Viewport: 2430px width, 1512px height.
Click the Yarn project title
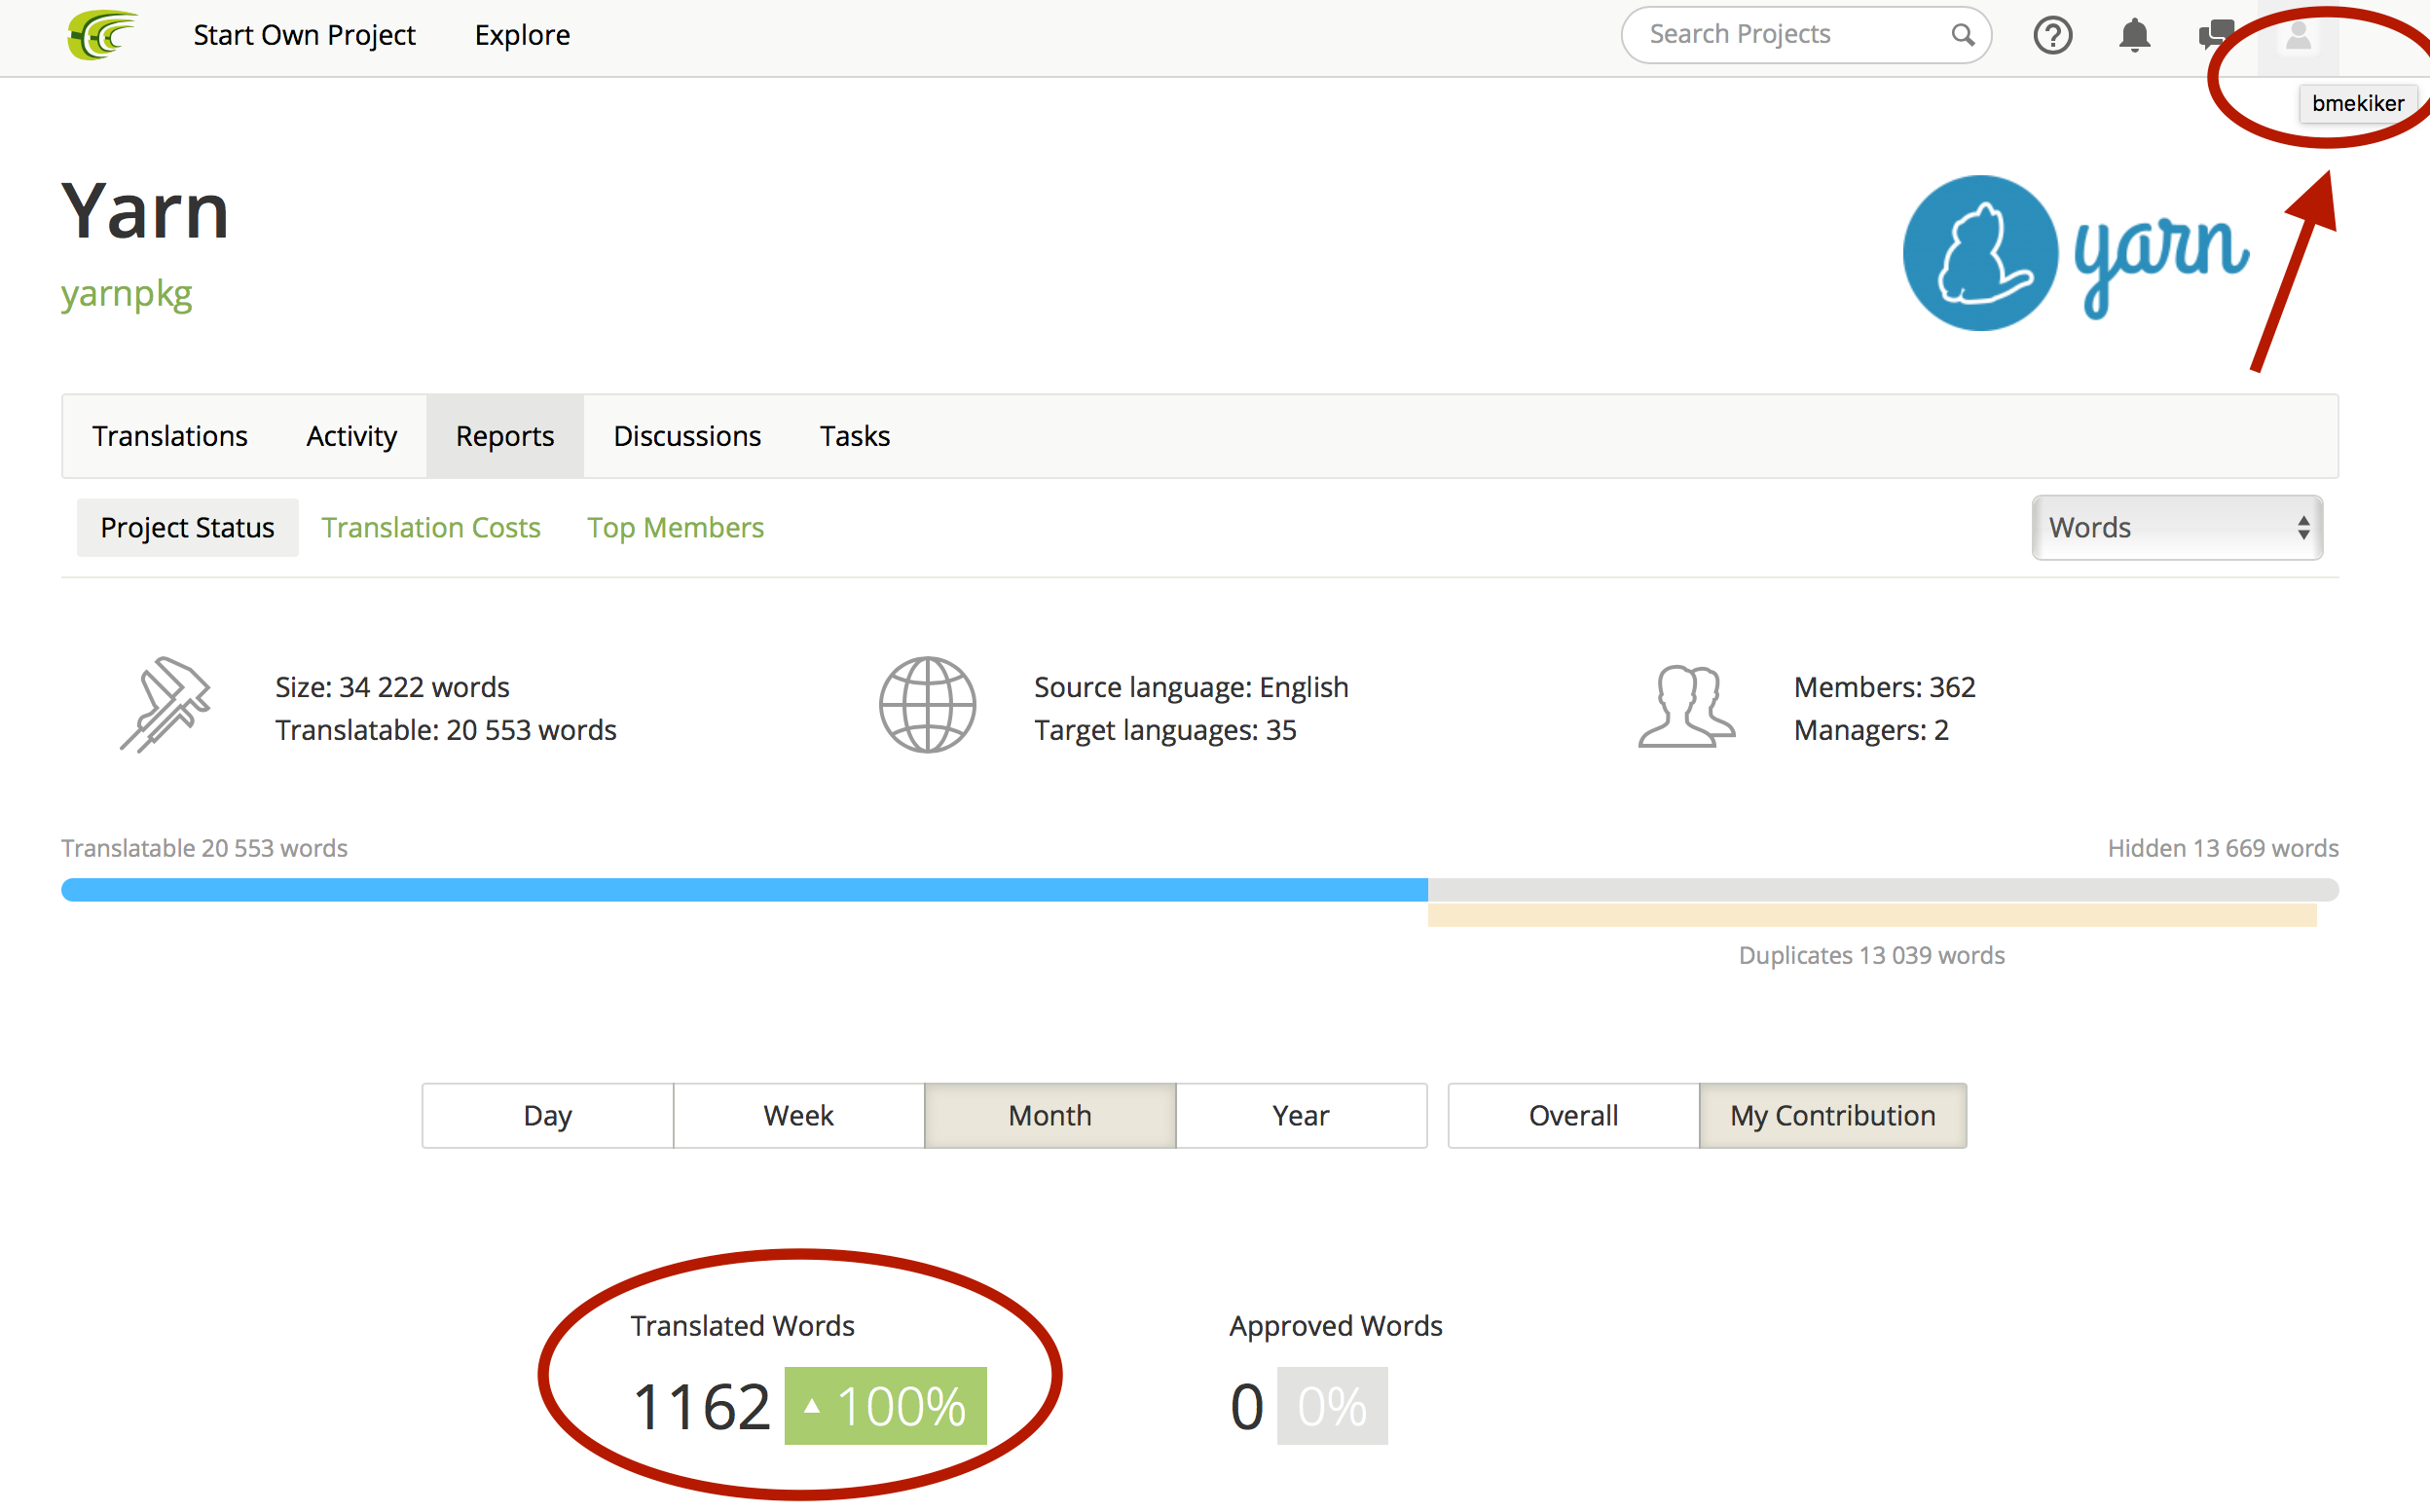pos(146,211)
